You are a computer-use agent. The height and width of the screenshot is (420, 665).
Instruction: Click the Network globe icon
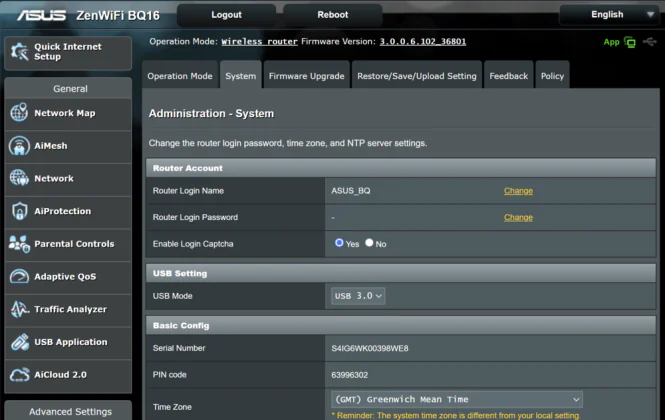(19, 178)
